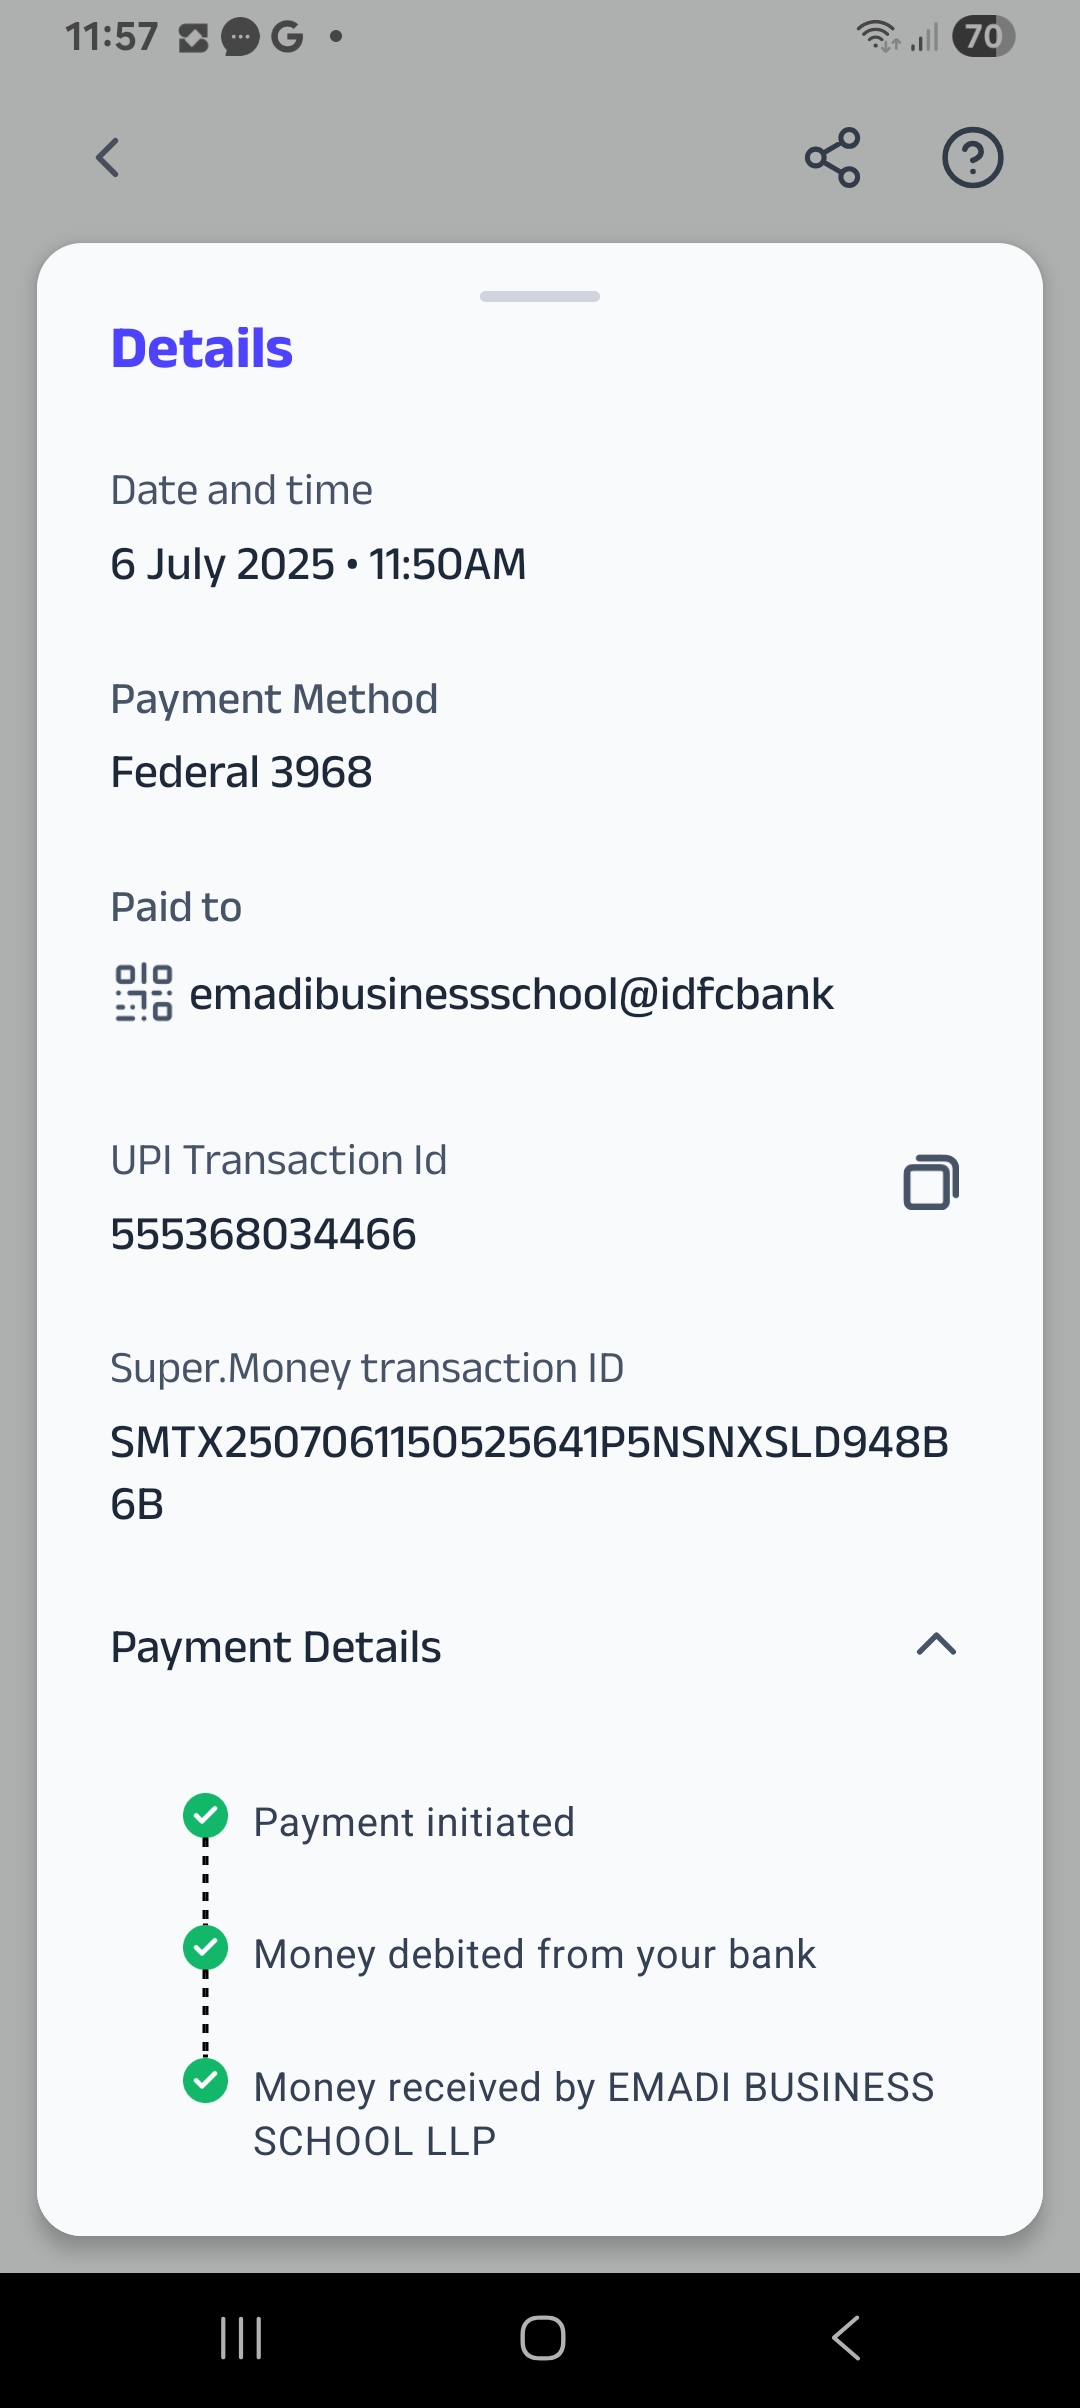Copy the UPI Transaction Id
This screenshot has width=1080, height=2408.
[931, 1182]
